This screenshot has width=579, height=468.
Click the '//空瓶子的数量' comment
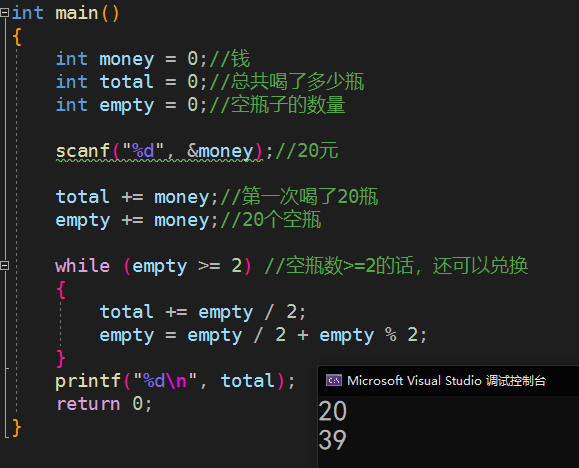[277, 105]
